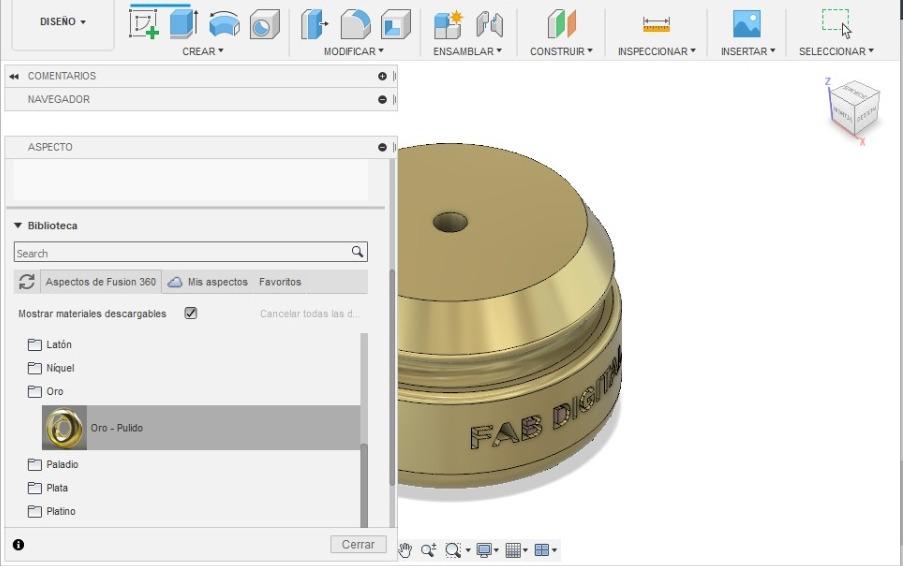Click the Grid and snaps icon
Screen dimensions: 903x566
click(513, 550)
